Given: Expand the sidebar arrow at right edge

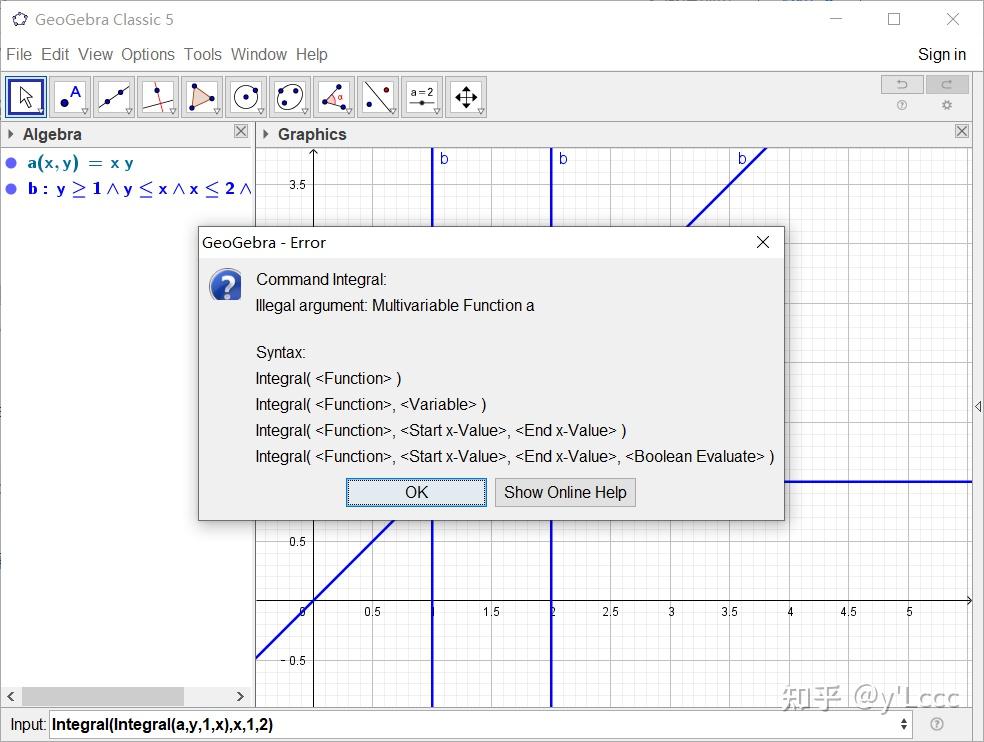Looking at the screenshot, I should click(x=978, y=407).
